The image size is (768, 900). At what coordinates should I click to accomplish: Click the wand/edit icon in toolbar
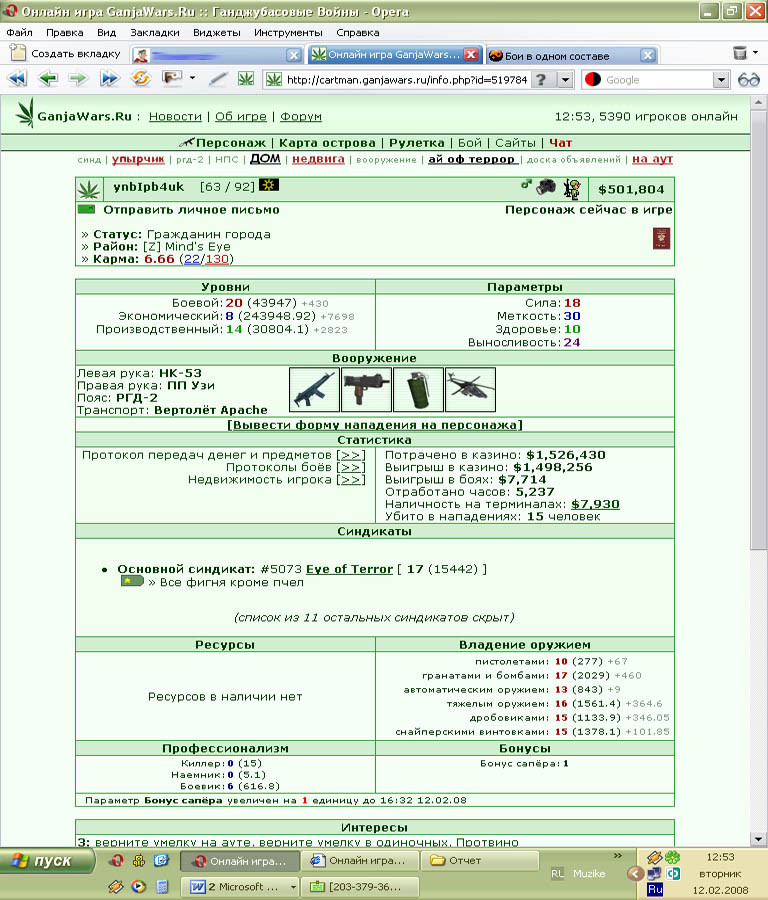tap(218, 79)
